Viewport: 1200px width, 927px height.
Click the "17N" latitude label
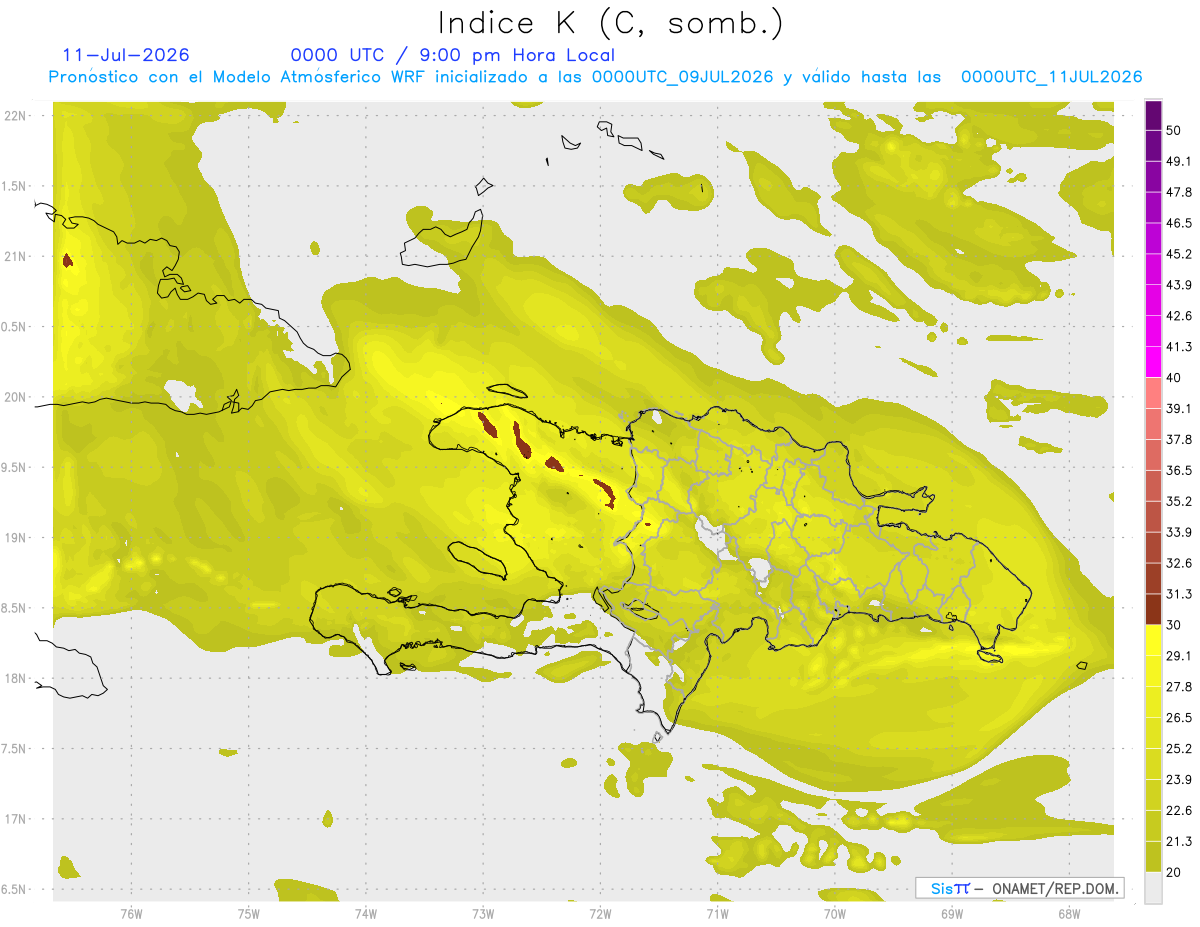pyautogui.click(x=16, y=819)
